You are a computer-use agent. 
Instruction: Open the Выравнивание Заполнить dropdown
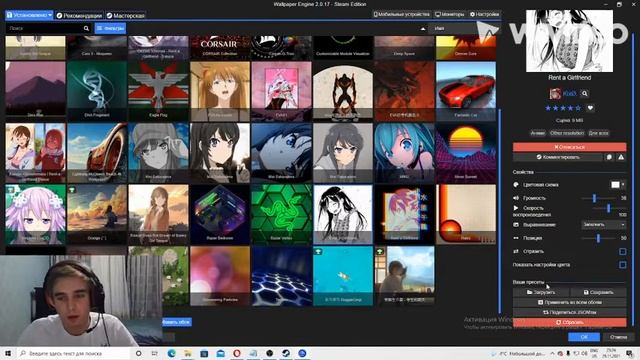(x=604, y=224)
